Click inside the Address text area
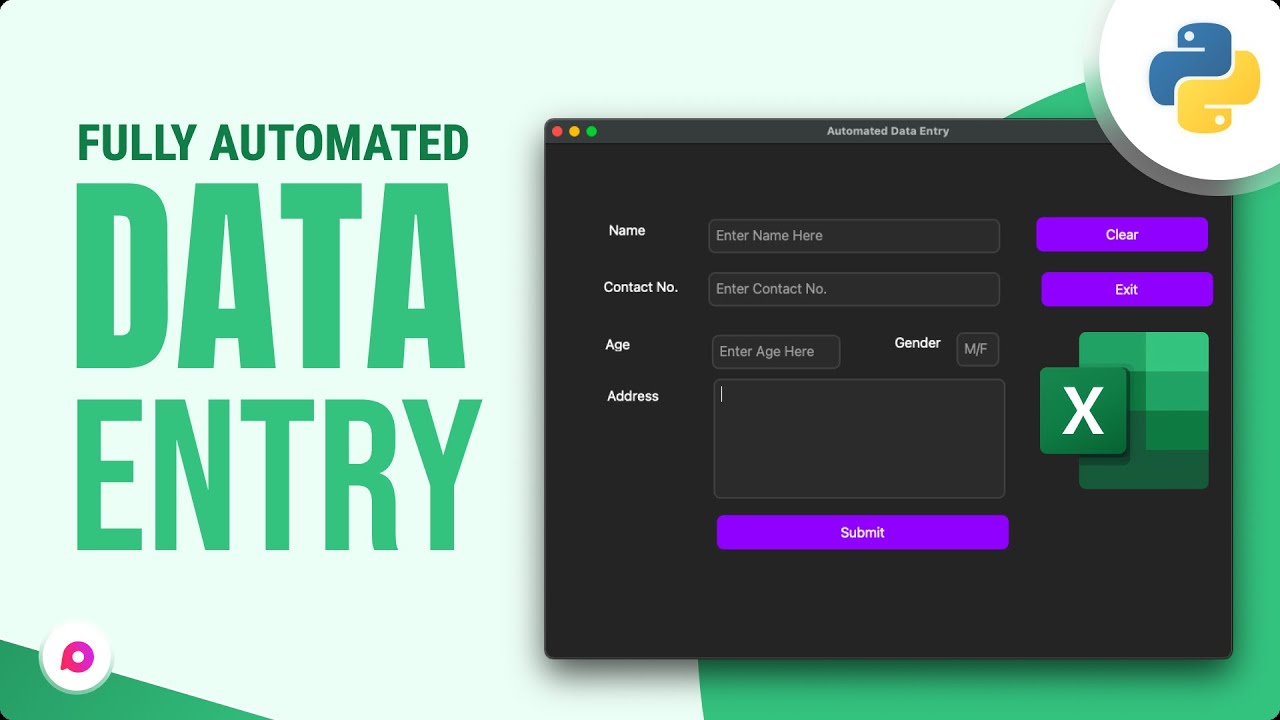This screenshot has height=720, width=1280. click(x=859, y=438)
